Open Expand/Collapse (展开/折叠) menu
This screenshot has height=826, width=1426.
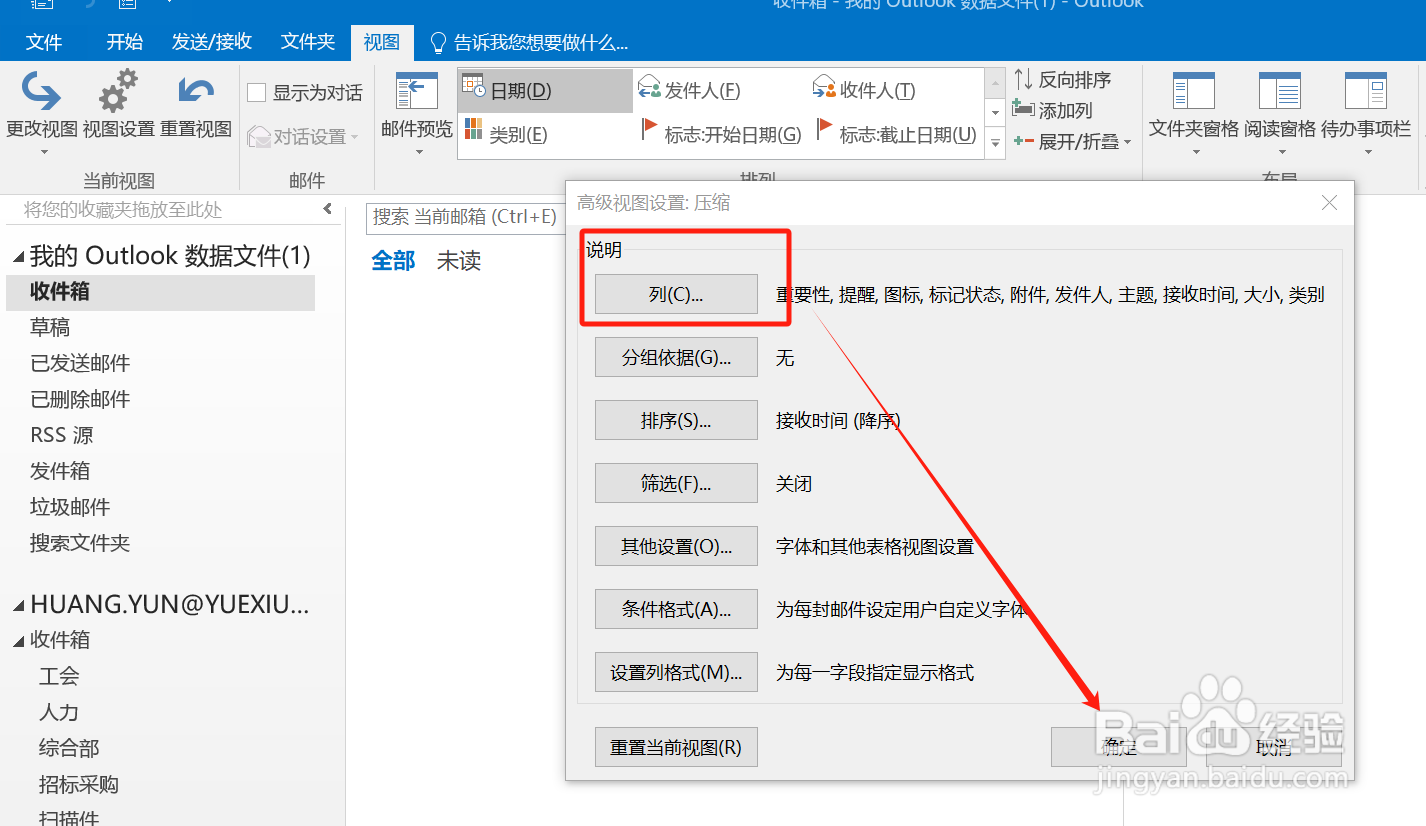pyautogui.click(x=1072, y=142)
